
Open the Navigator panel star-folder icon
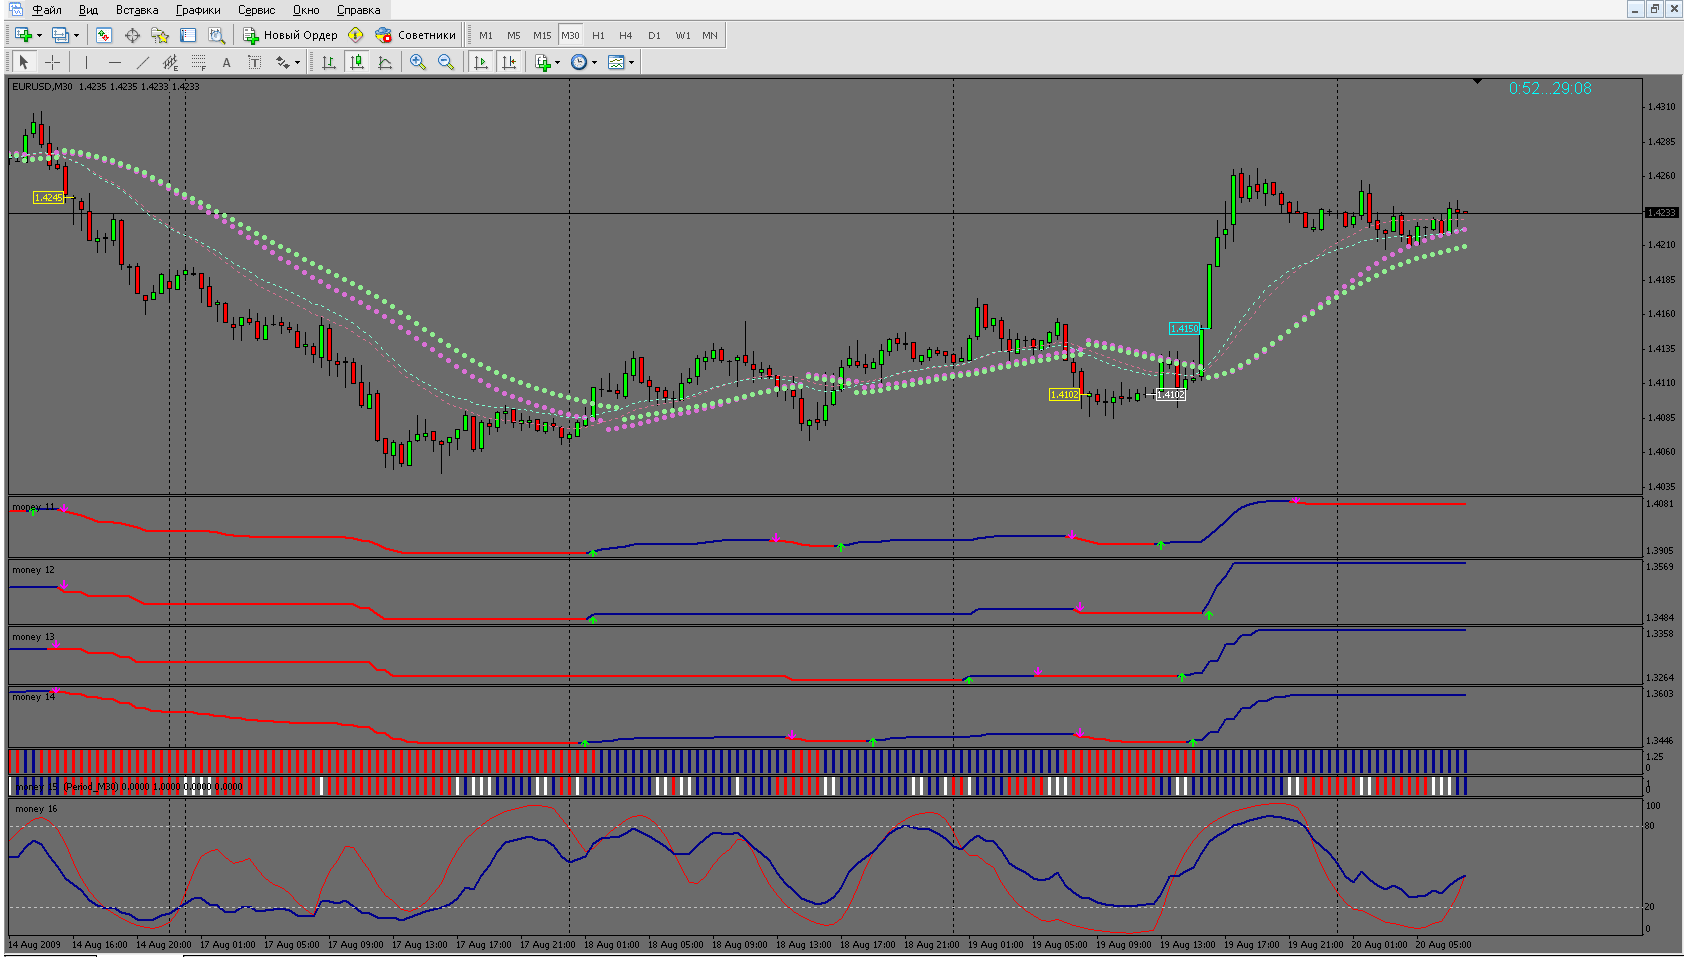pyautogui.click(x=160, y=35)
